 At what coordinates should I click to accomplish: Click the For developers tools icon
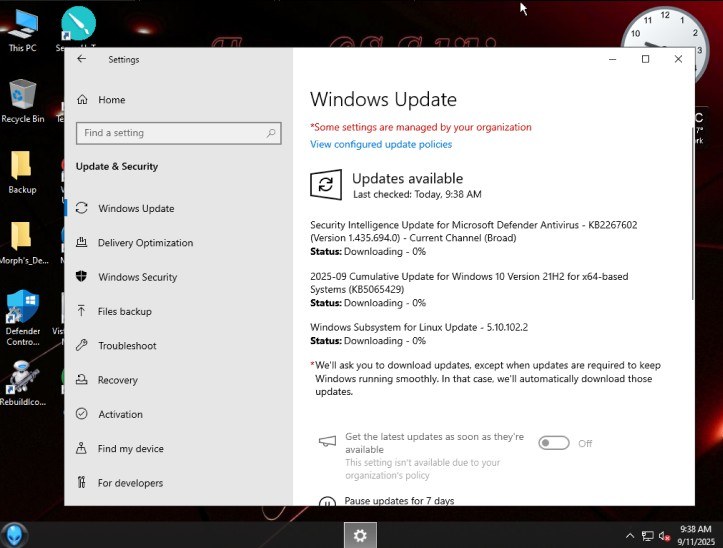[x=82, y=482]
